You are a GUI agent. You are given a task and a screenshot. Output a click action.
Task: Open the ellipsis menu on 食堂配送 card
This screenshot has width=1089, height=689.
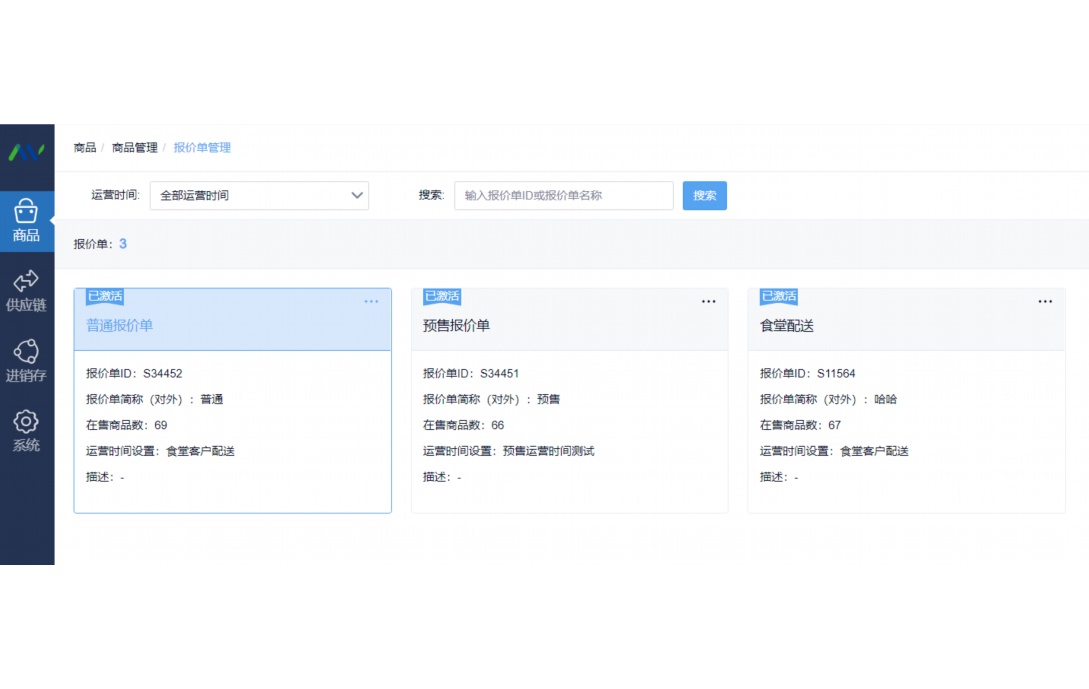(1045, 301)
